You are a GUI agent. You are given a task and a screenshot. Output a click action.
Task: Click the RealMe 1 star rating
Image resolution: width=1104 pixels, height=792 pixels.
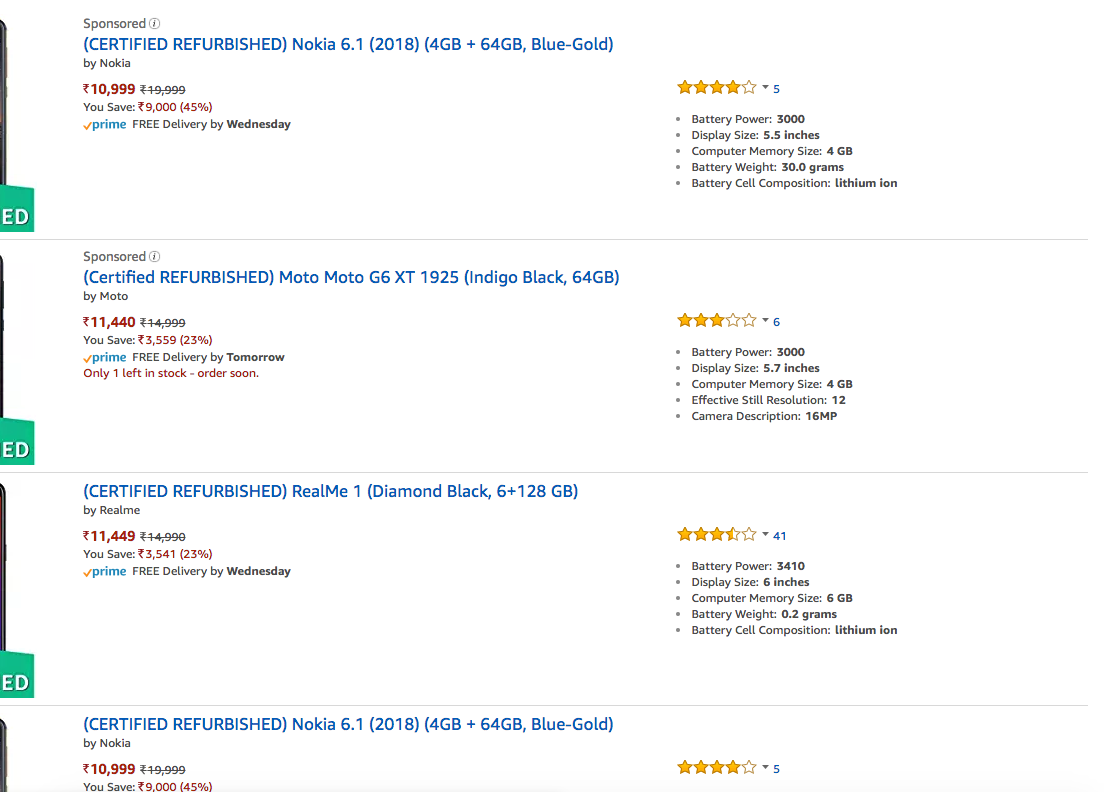click(716, 535)
